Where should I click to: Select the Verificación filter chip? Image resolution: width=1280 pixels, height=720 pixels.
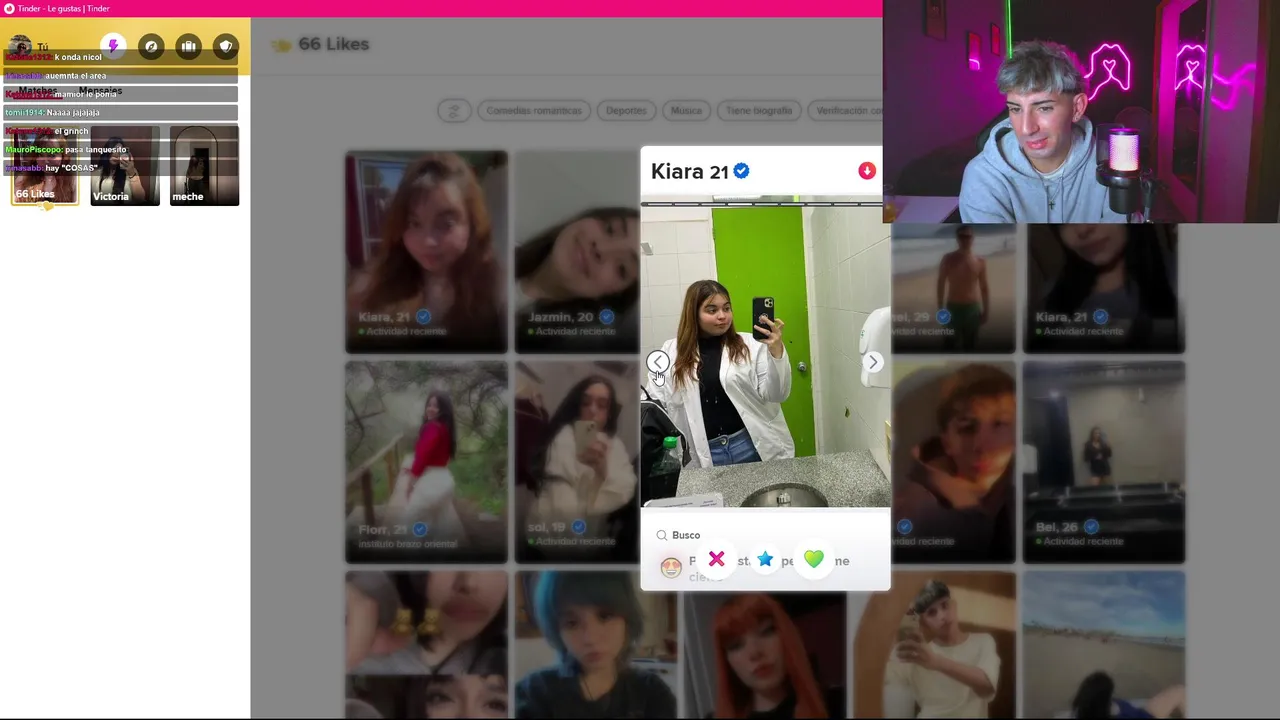[846, 111]
